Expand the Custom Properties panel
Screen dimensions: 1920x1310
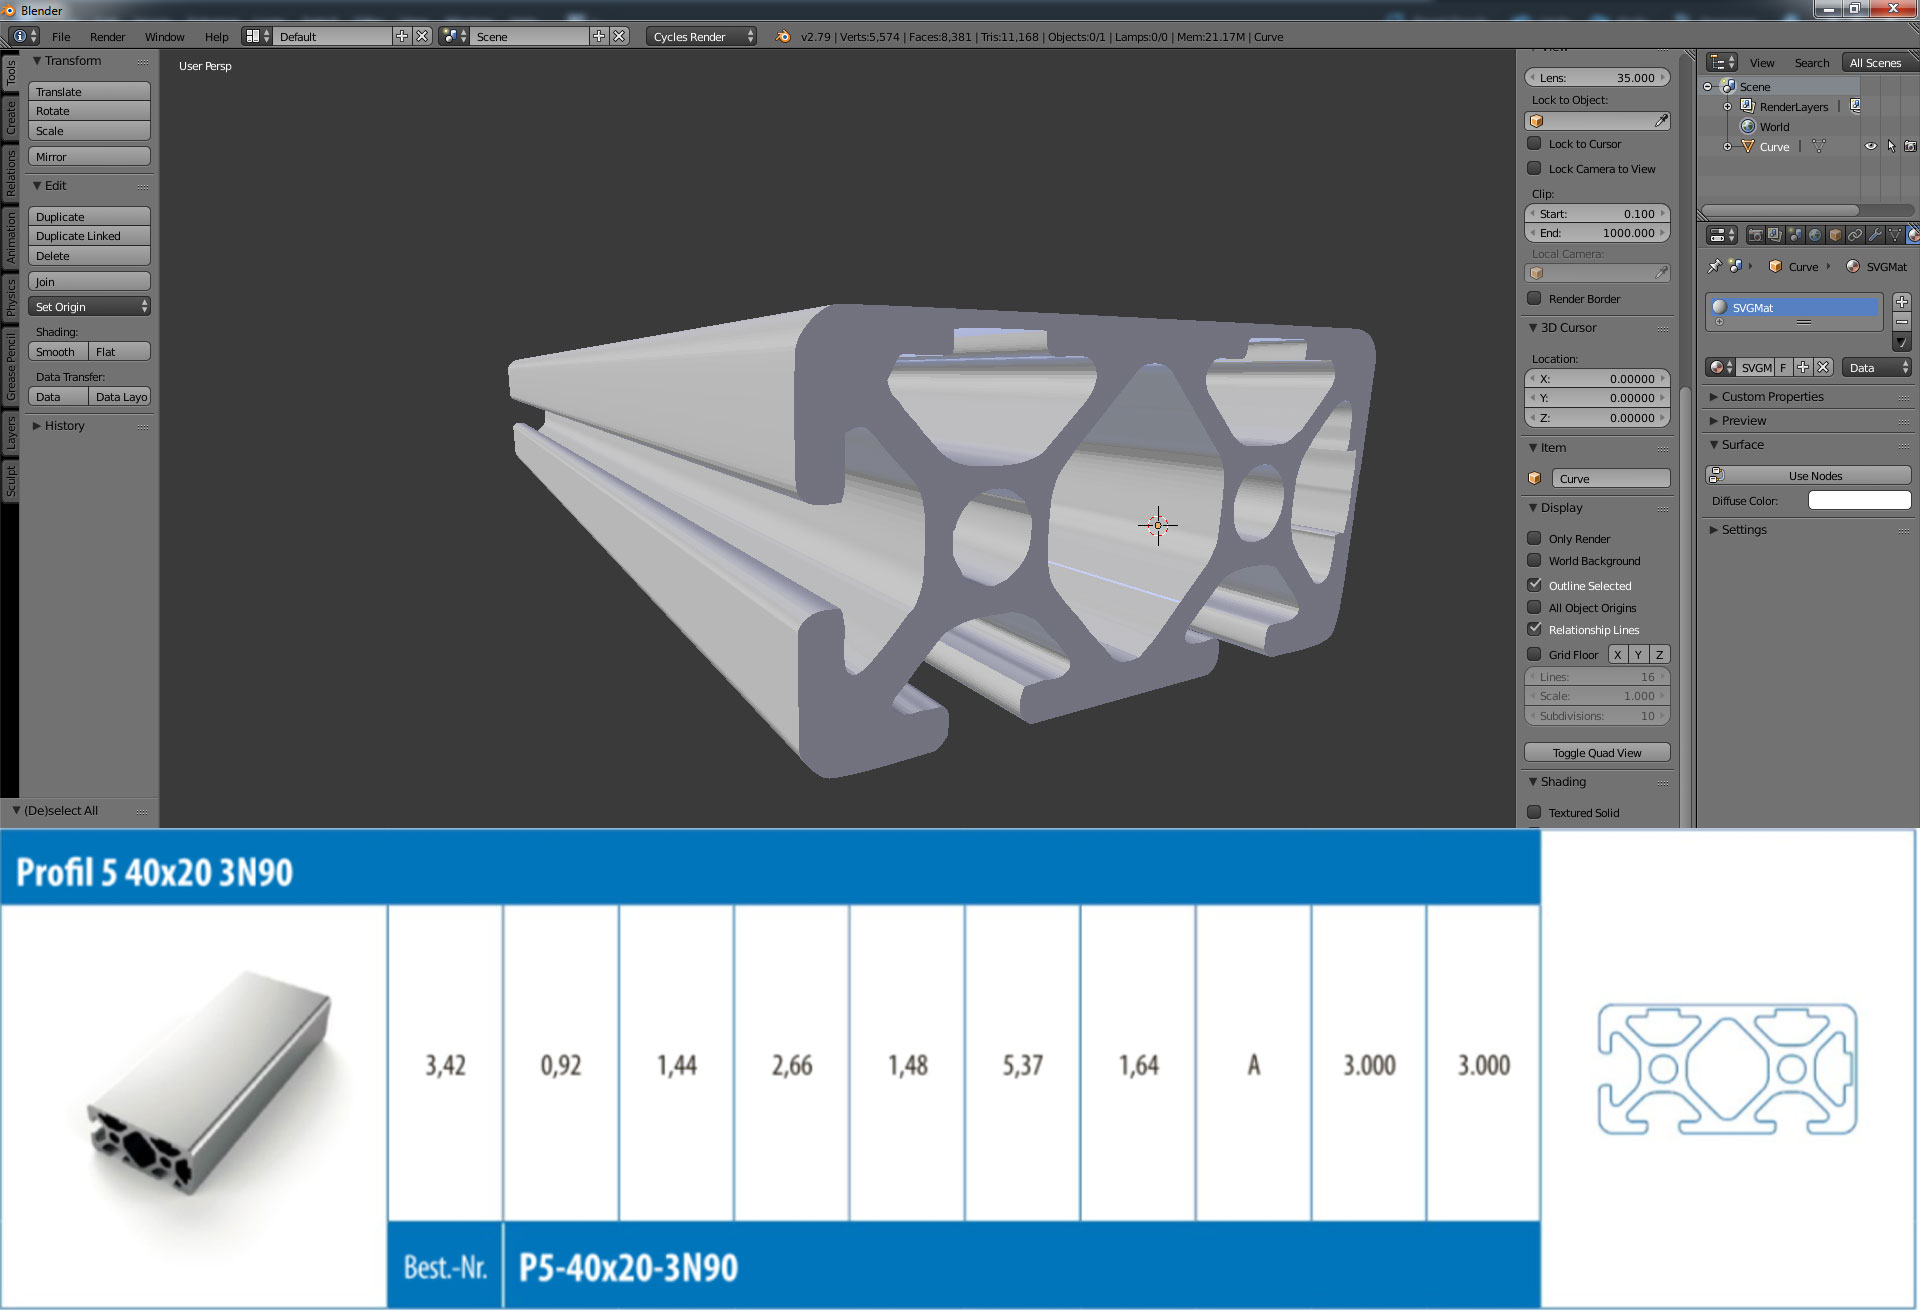coord(1772,397)
